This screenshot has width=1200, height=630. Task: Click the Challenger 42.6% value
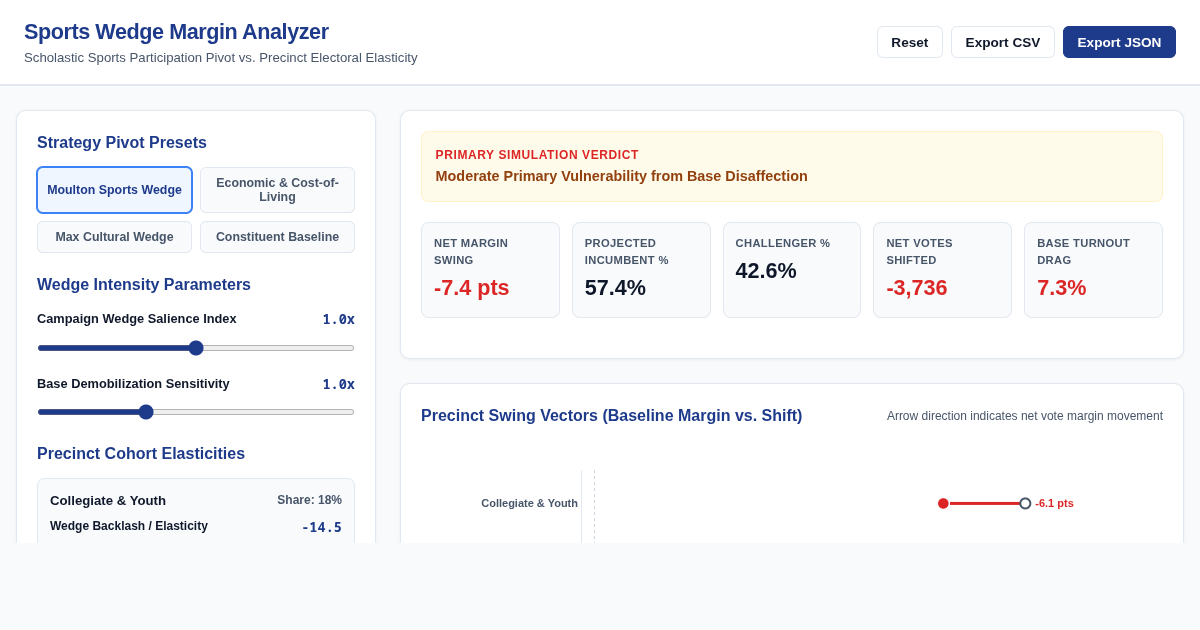[x=766, y=271]
